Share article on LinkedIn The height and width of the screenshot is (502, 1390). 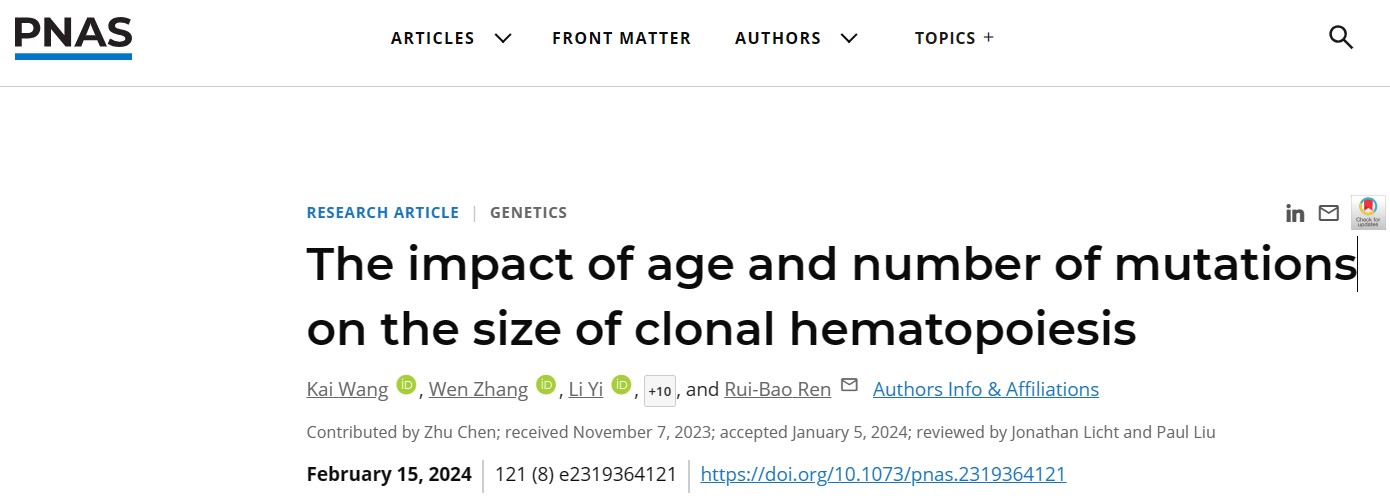pos(1295,213)
